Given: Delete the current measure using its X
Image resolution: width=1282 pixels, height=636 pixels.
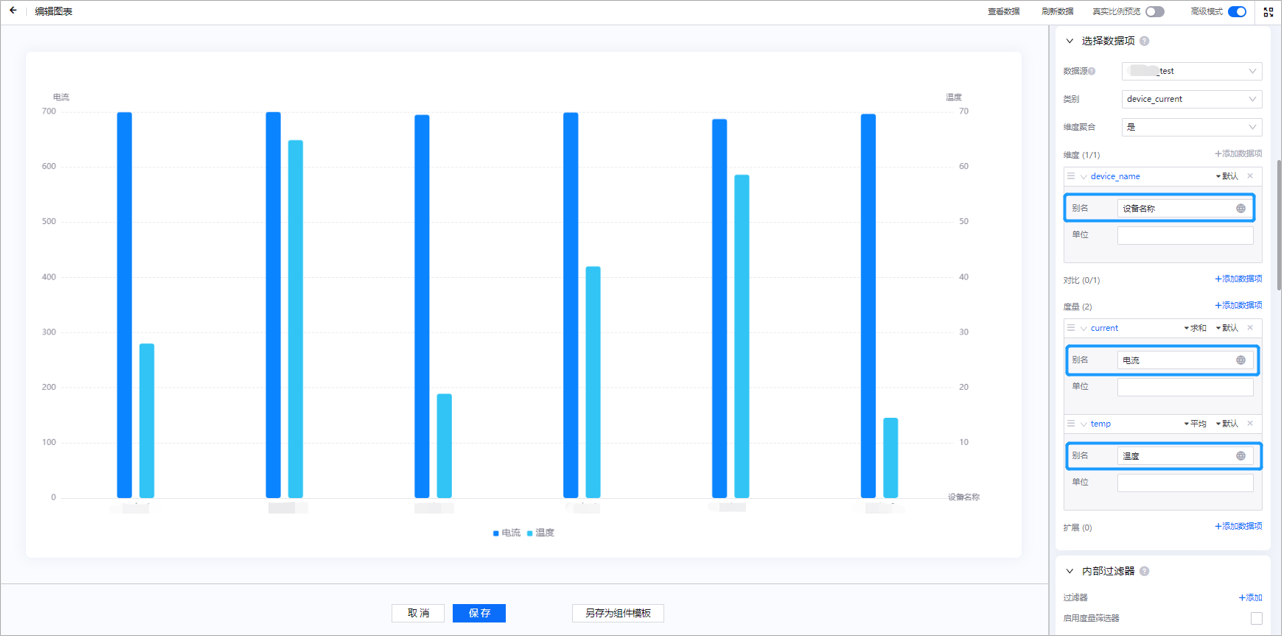Looking at the screenshot, I should click(x=1250, y=328).
